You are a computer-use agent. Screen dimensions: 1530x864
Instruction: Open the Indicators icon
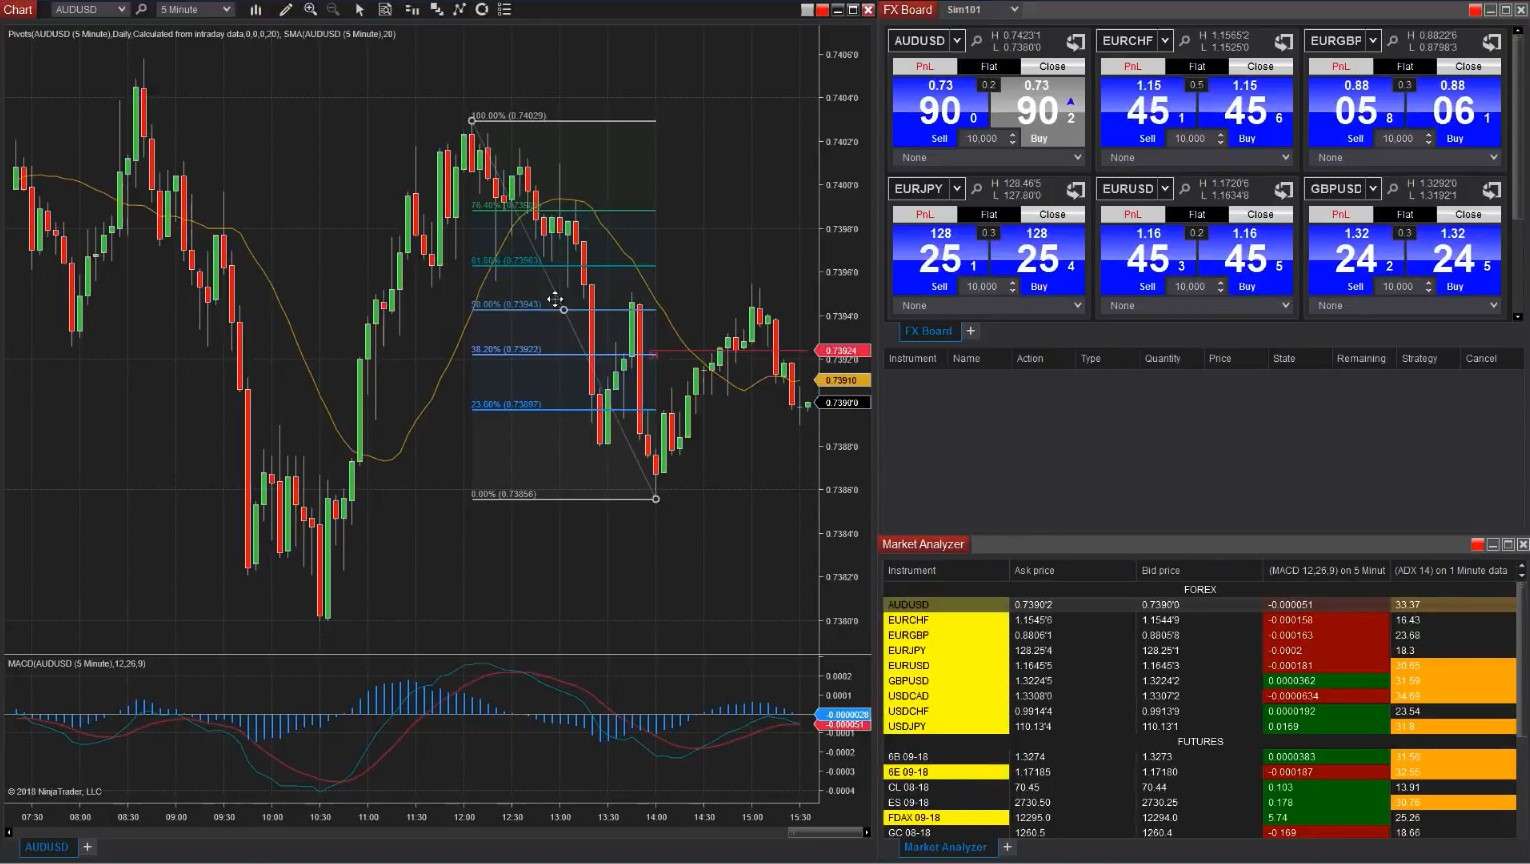459,9
